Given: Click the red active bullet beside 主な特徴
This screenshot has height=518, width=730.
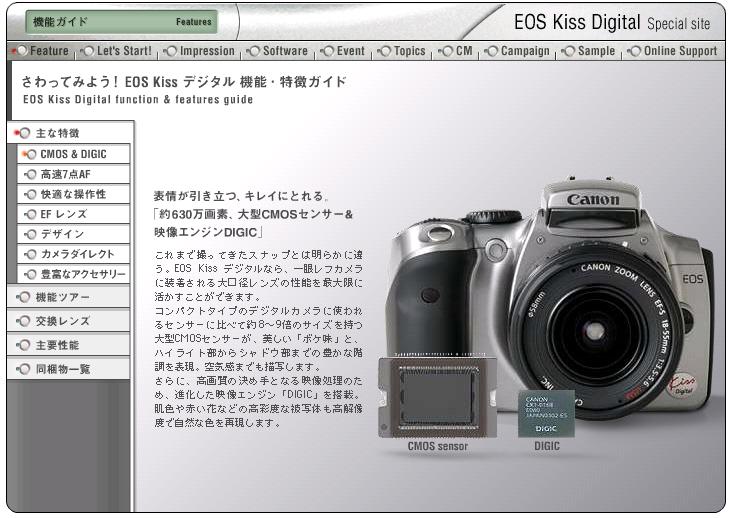Looking at the screenshot, I should click(x=22, y=134).
